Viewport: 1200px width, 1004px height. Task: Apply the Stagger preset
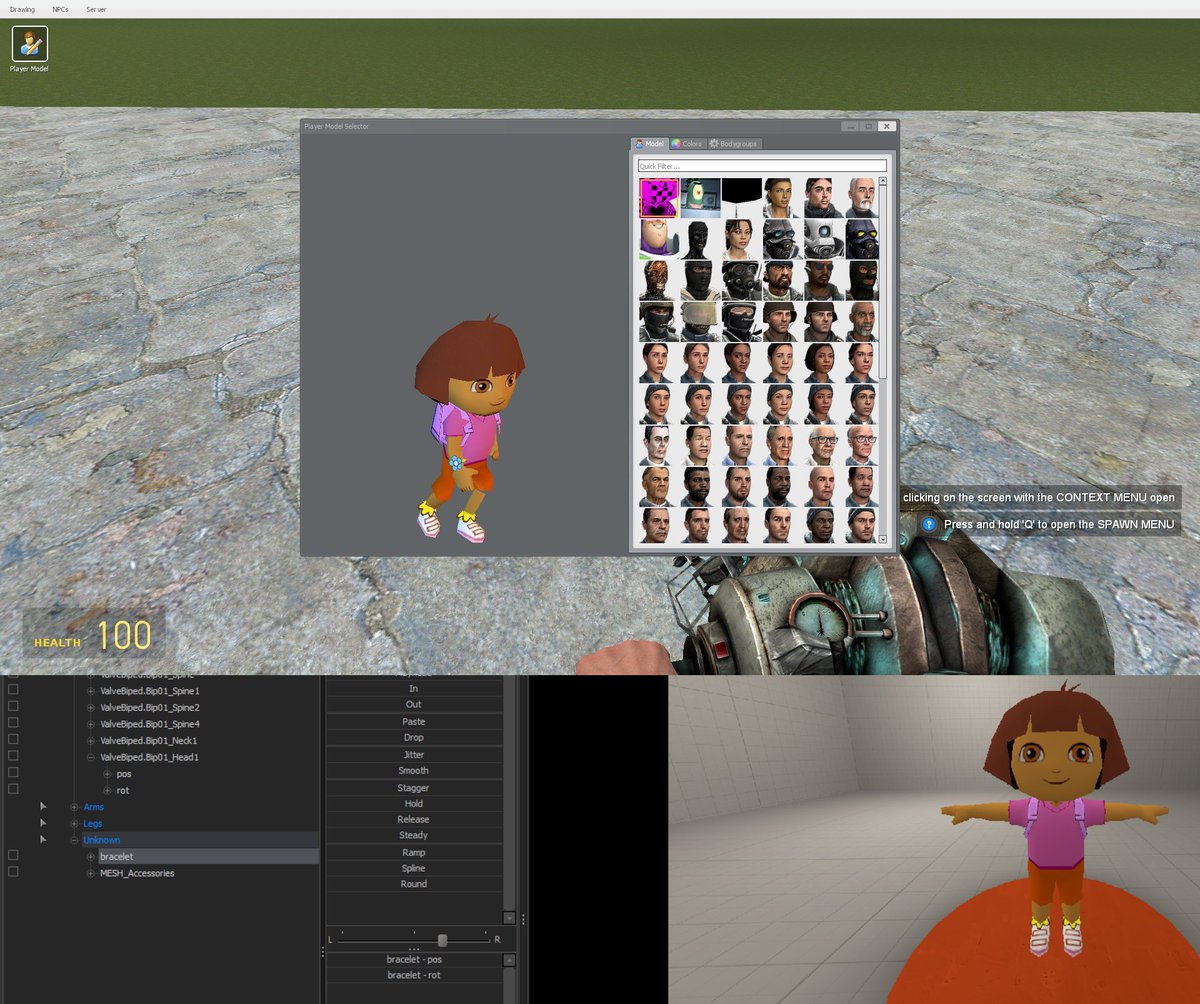(414, 787)
